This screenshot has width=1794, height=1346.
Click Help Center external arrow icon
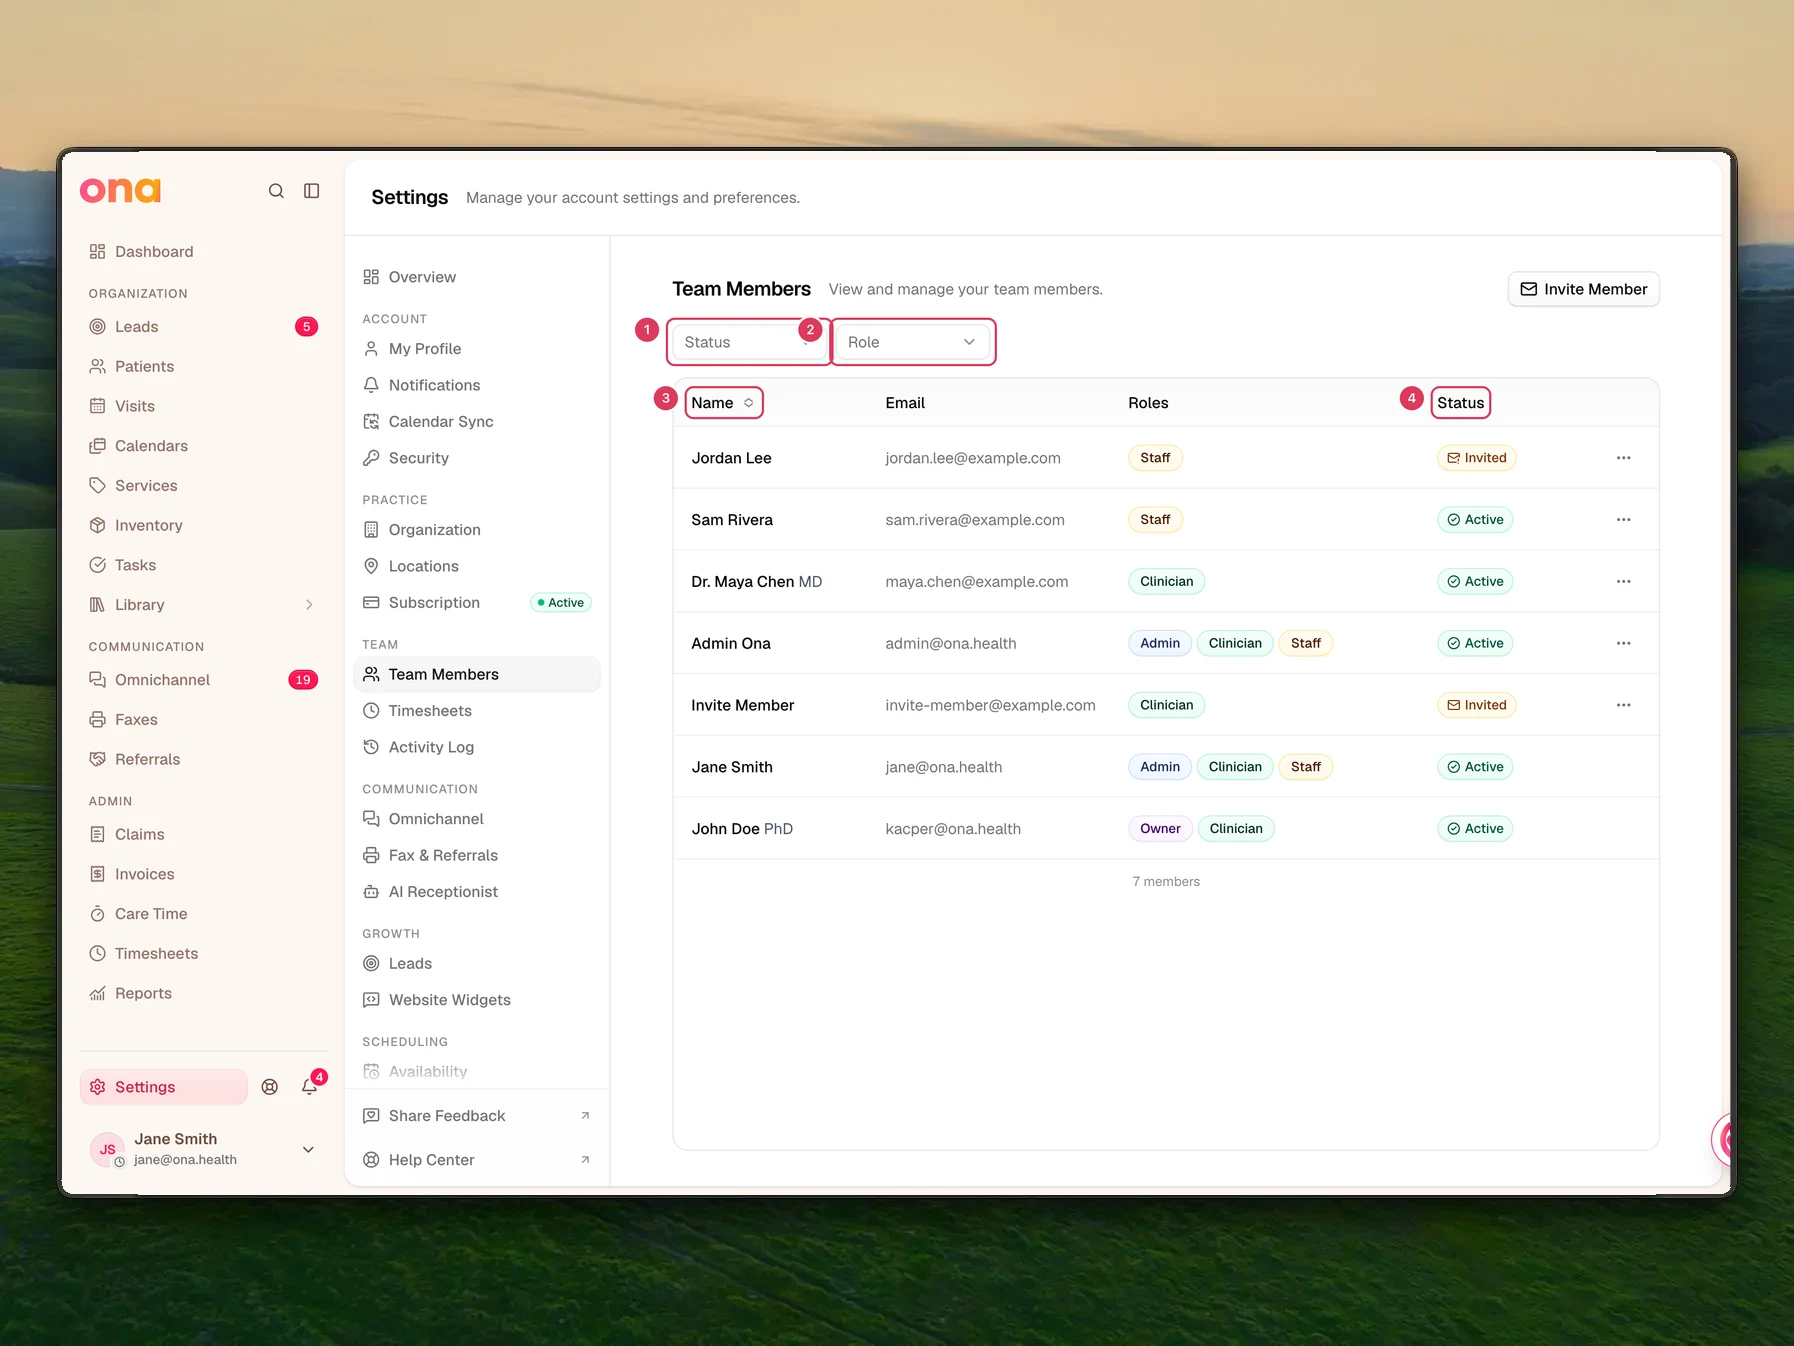click(585, 1160)
